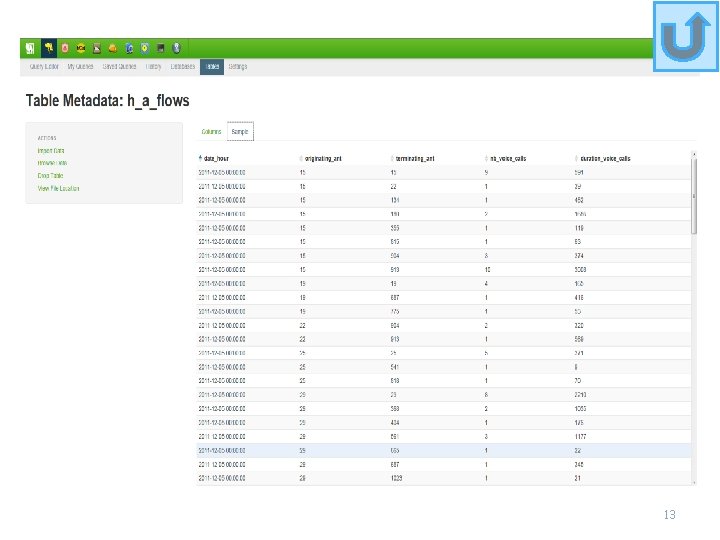Open the brown app icon in header
720x540 pixels.
coord(97,48)
